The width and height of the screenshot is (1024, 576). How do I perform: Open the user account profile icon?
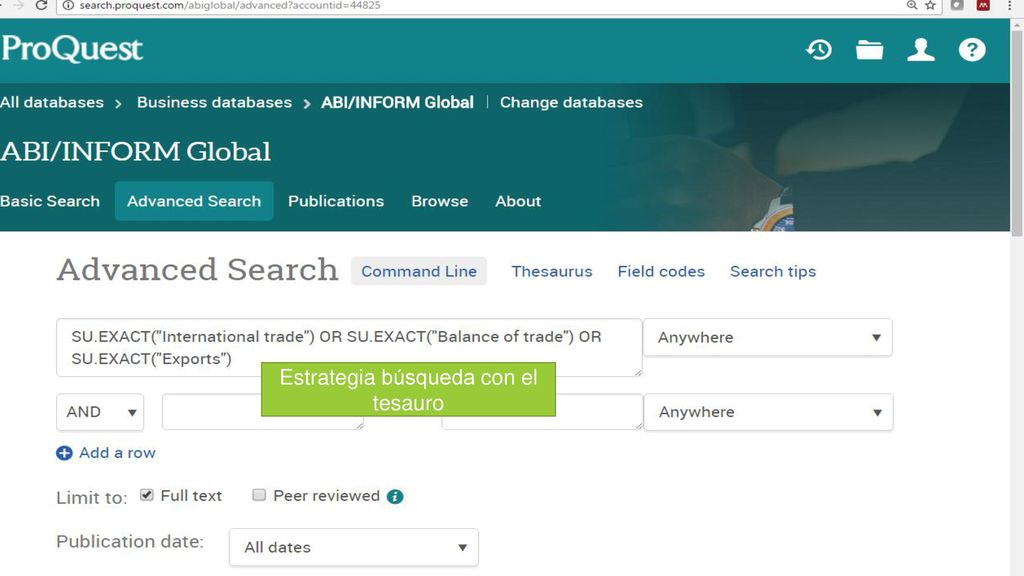[921, 50]
